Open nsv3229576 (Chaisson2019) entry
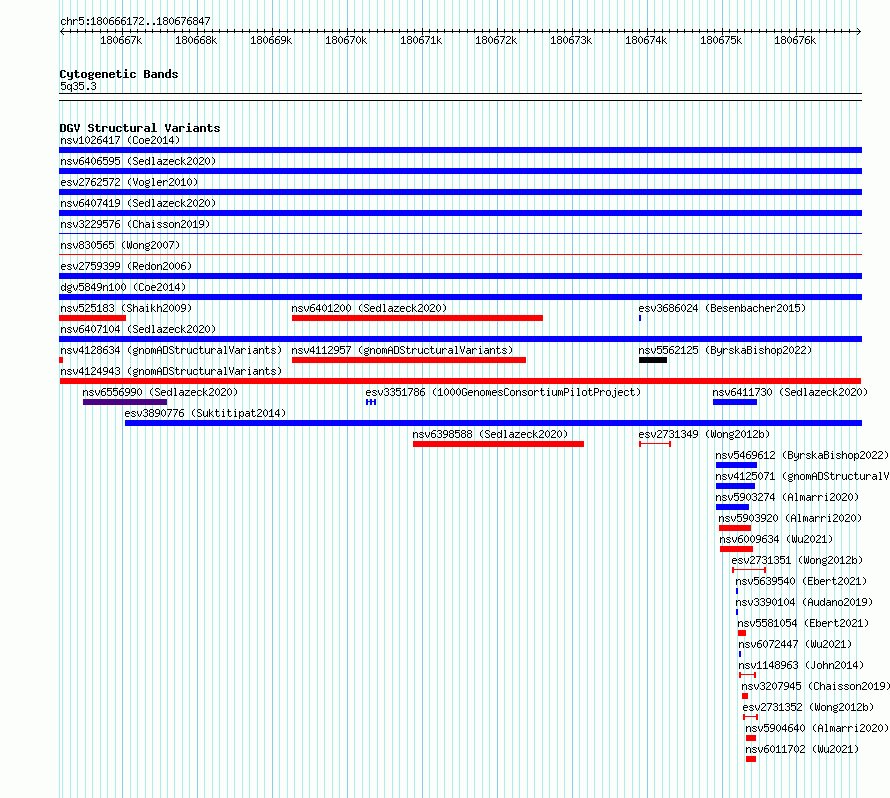This screenshot has width=890, height=798. pos(135,224)
